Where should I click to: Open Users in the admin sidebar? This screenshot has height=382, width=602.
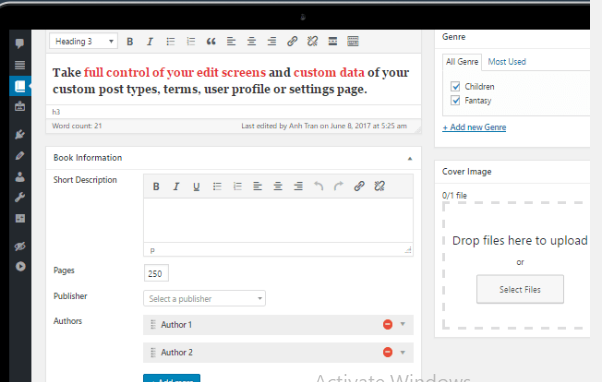20,177
